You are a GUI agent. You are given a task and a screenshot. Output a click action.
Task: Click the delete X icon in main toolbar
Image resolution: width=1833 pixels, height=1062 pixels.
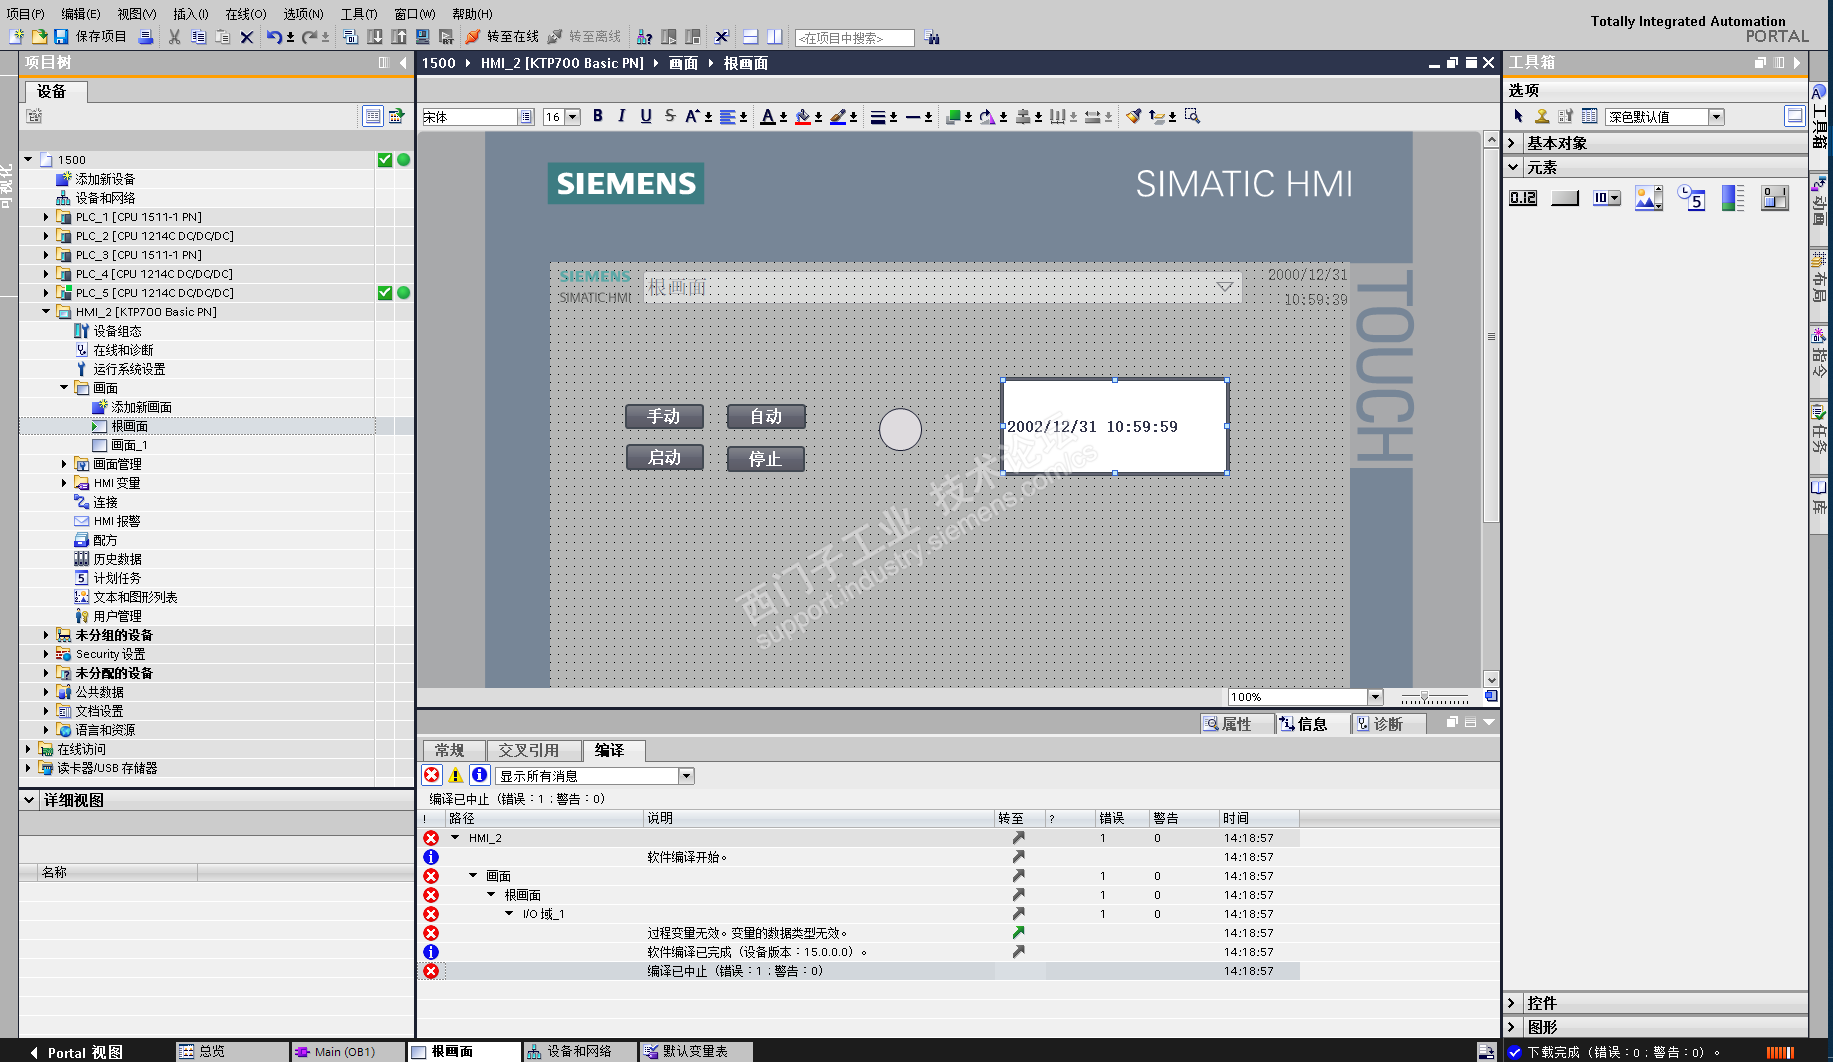point(247,37)
